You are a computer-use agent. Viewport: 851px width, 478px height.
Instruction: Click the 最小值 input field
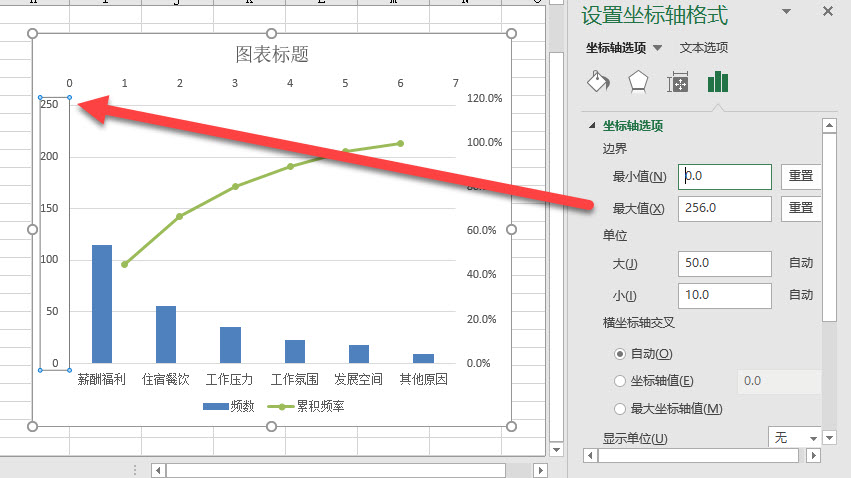(x=725, y=176)
